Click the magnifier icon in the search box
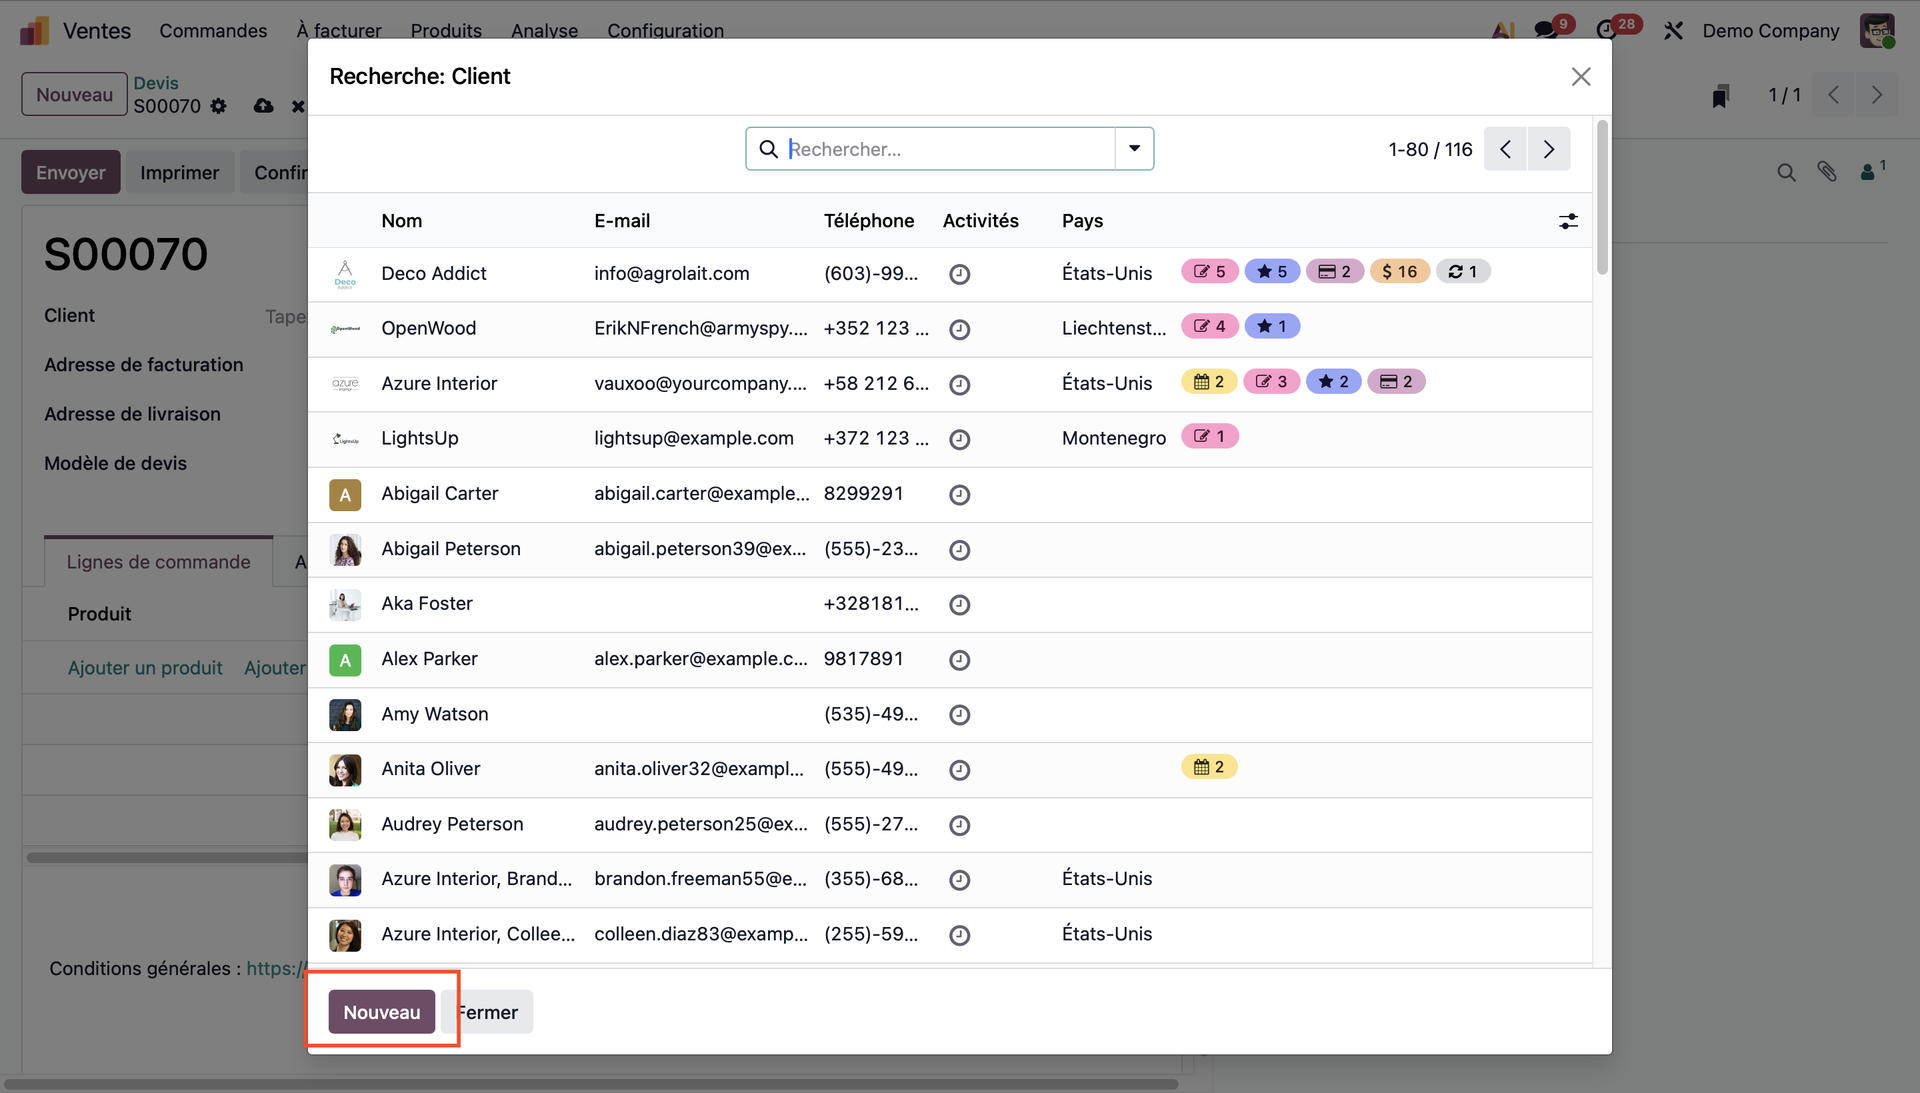 click(x=768, y=149)
